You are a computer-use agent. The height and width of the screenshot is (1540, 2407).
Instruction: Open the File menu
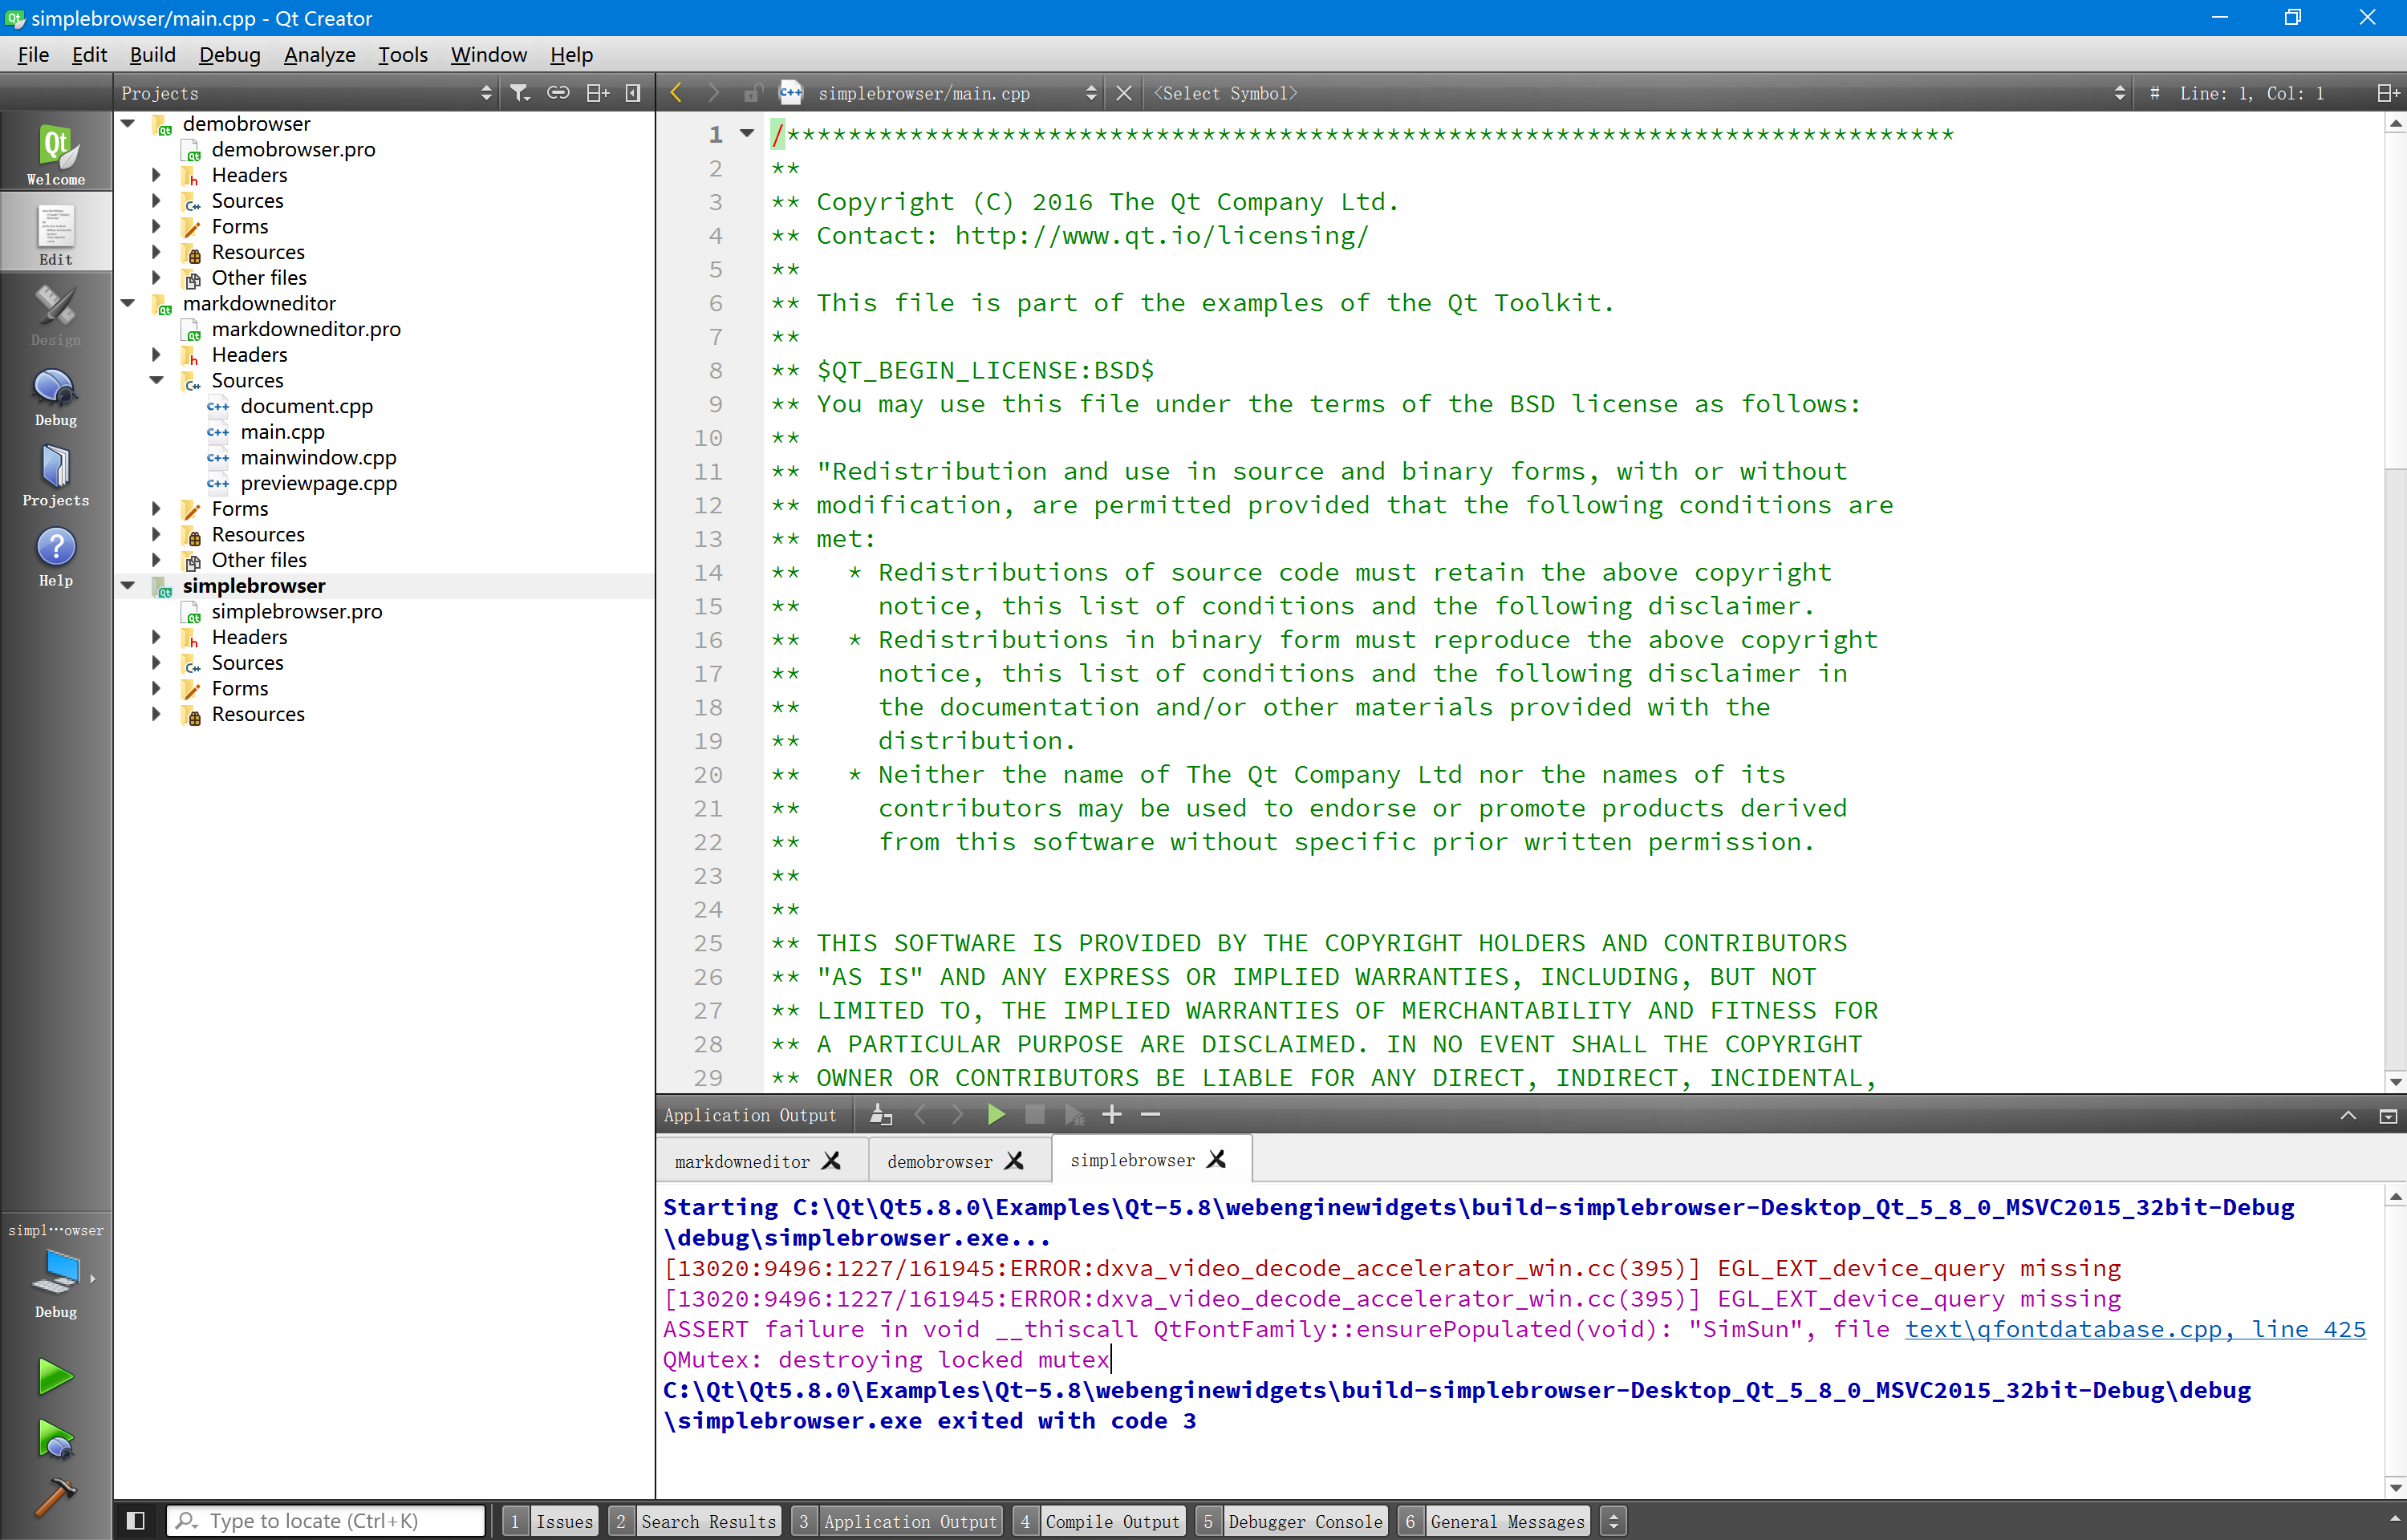tap(33, 54)
